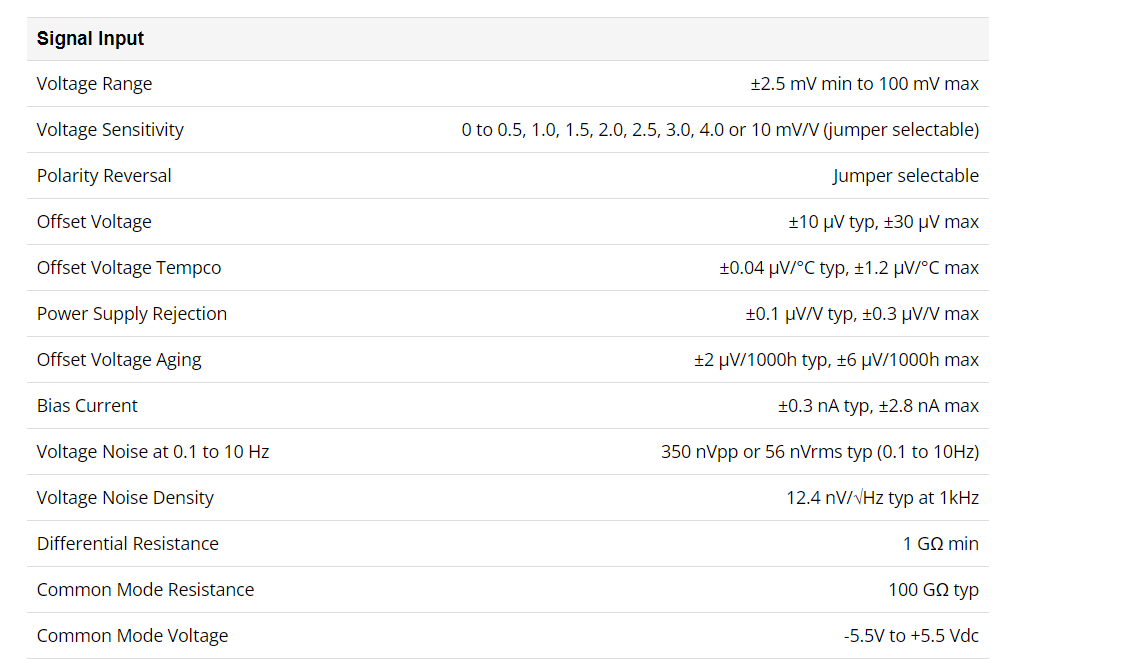Click the jumper selectable mV/V sensitivity value
The image size is (1123, 659).
(x=720, y=130)
